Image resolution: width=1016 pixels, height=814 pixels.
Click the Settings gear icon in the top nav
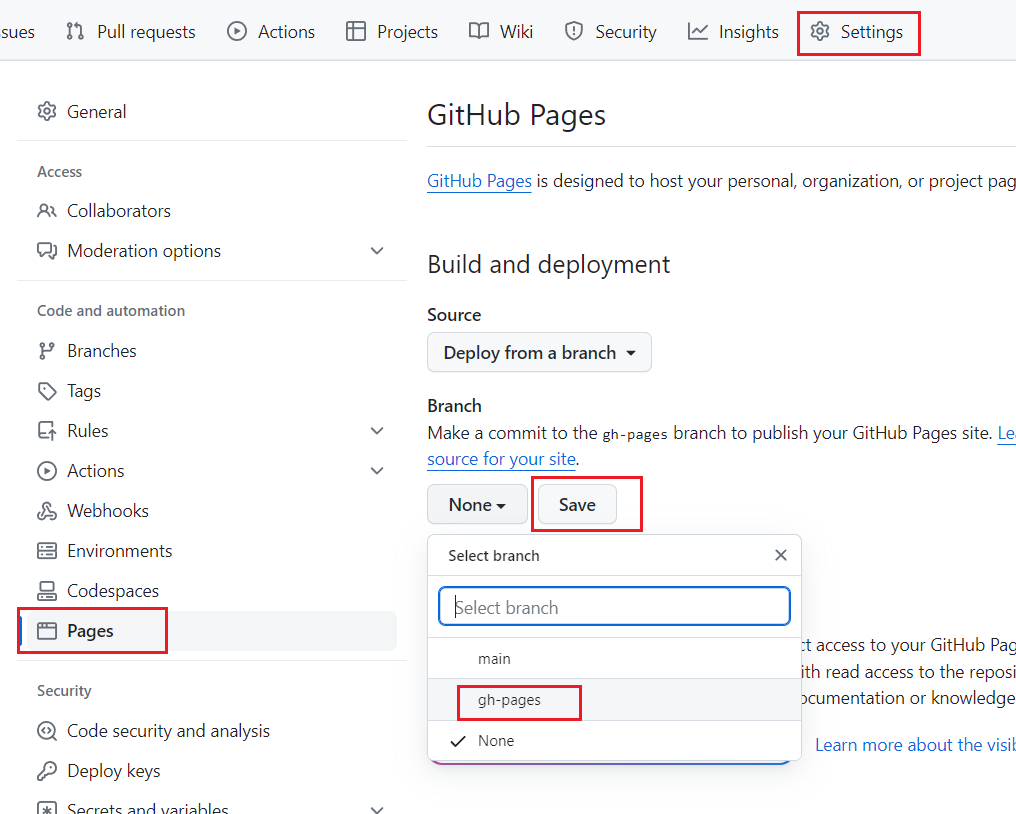[x=820, y=31]
